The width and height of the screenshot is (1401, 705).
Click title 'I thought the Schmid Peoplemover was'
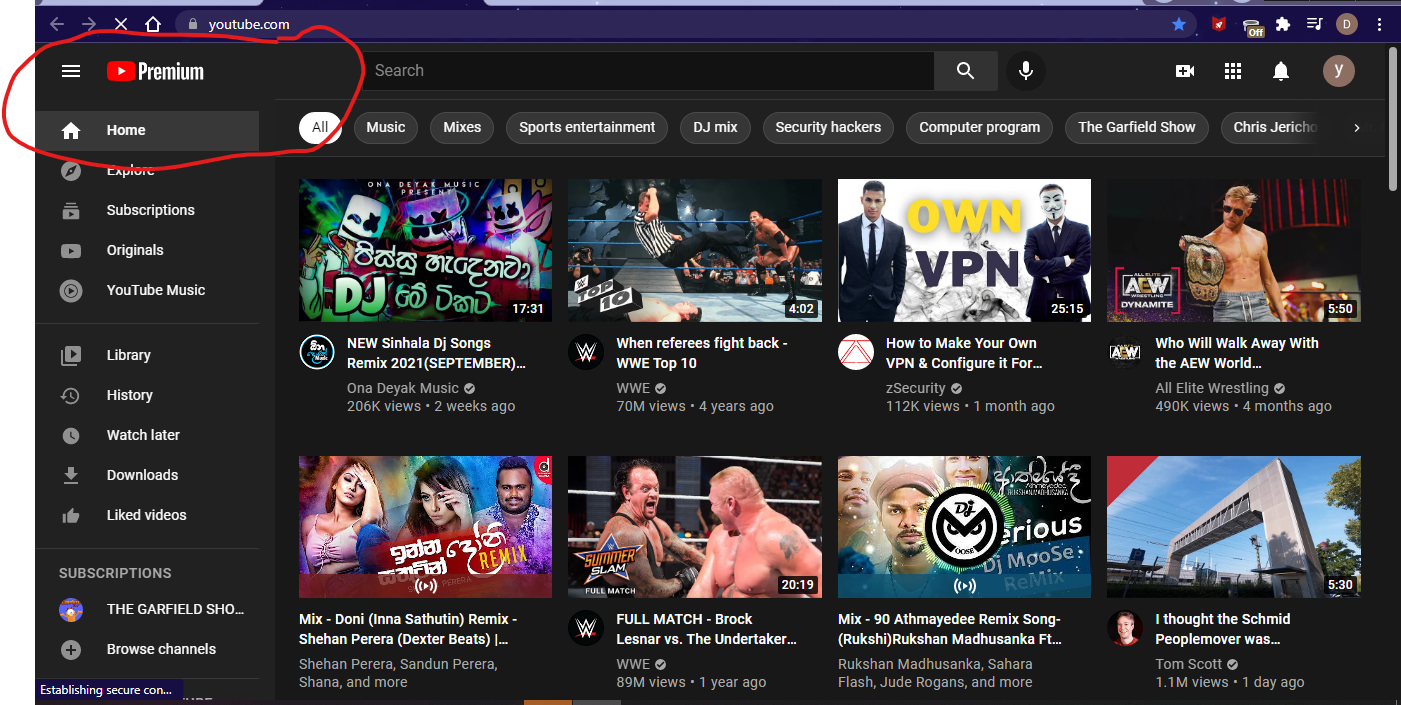pos(1223,629)
